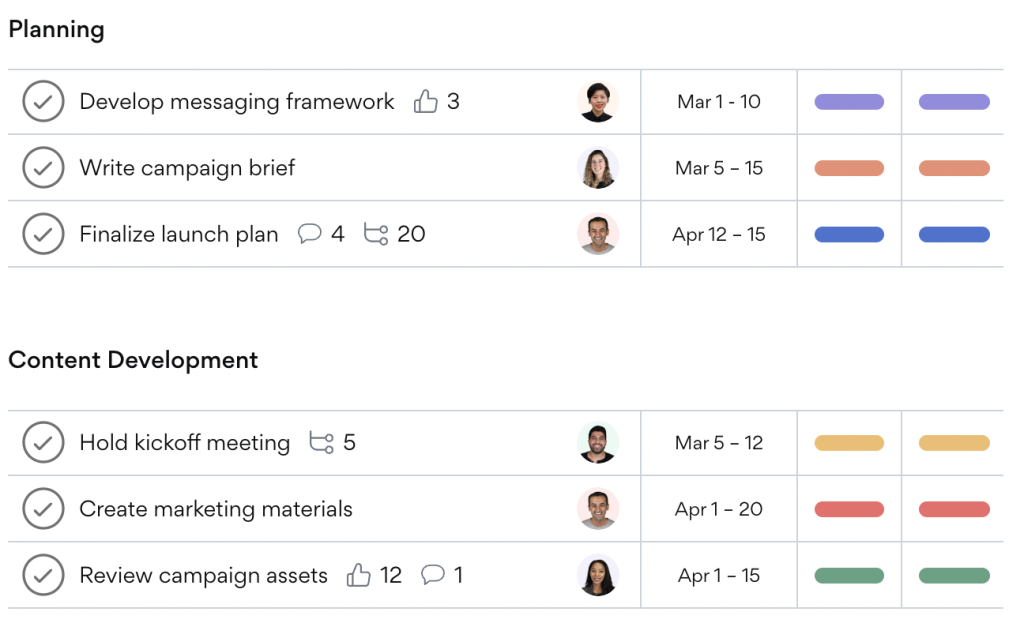This screenshot has width=1024, height=638.
Task: Open the comment icon on Finalize launch plan
Action: (311, 234)
